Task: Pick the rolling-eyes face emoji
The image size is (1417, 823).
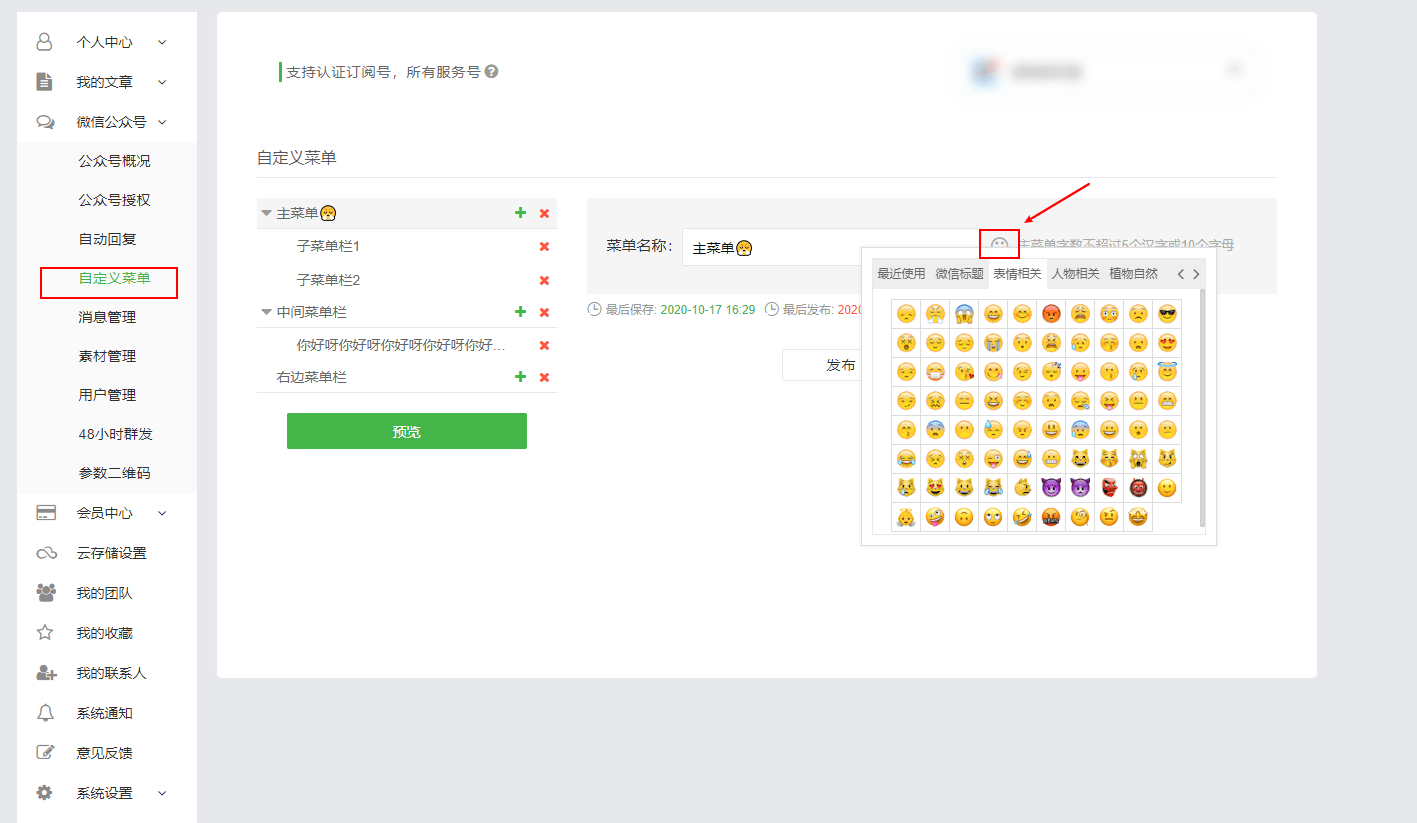Action: pyautogui.click(x=993, y=516)
